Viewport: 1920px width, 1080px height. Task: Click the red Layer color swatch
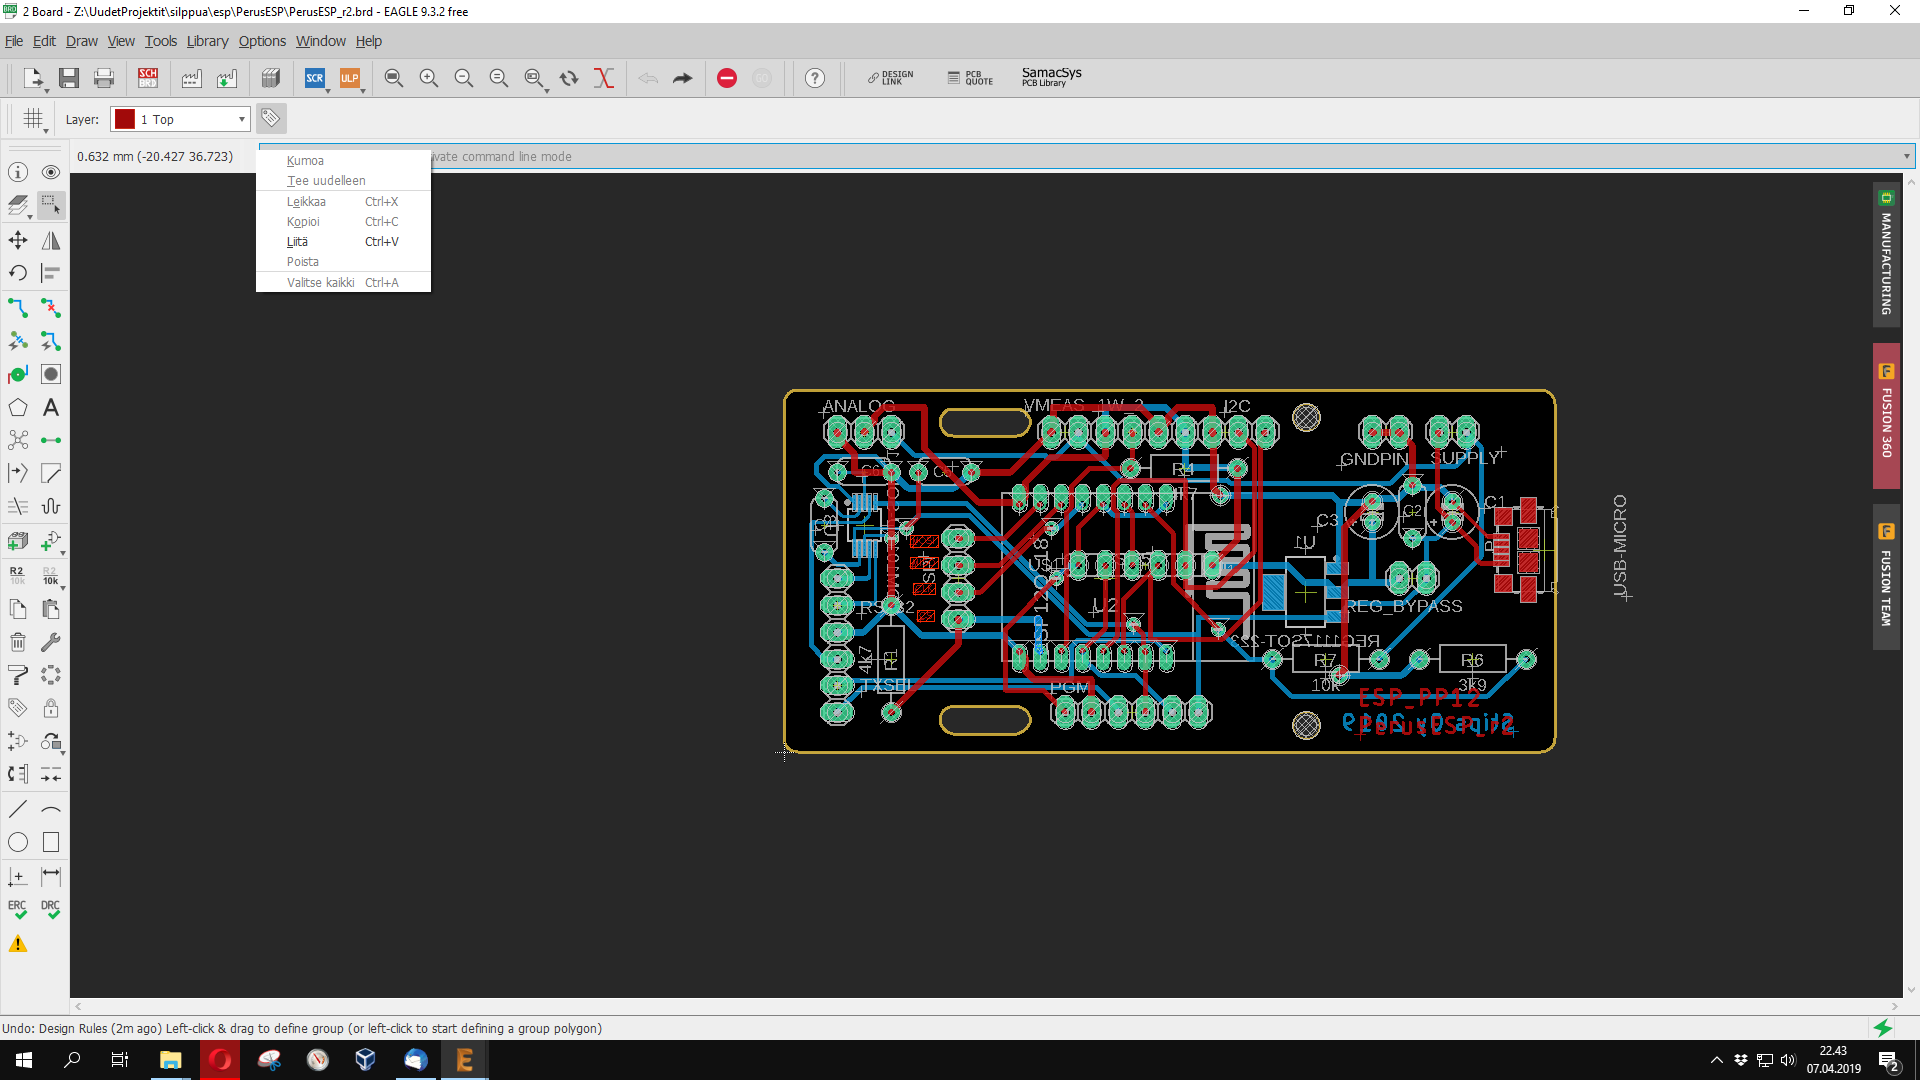click(125, 119)
